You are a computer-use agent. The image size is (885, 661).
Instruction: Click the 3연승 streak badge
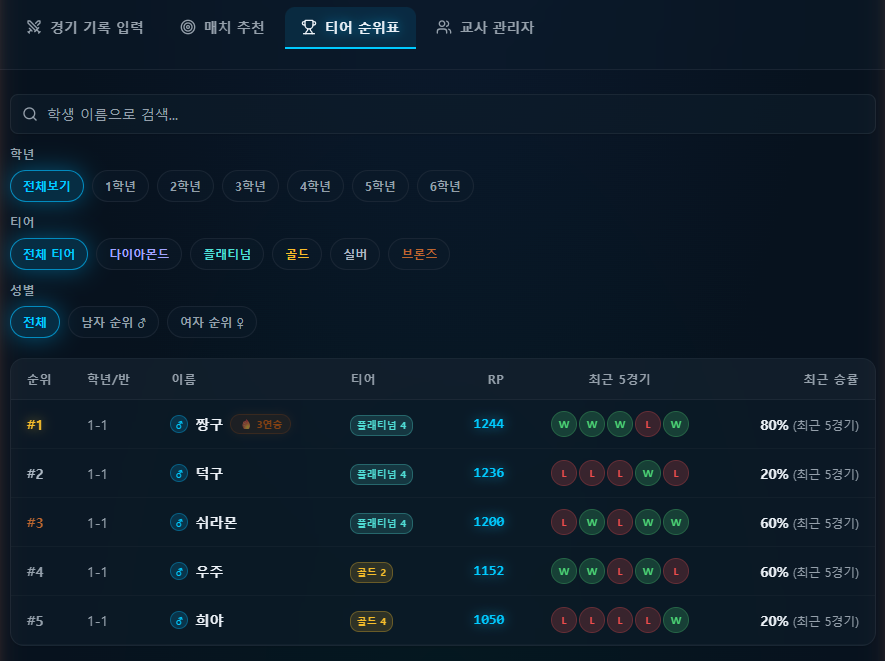pyautogui.click(x=261, y=424)
